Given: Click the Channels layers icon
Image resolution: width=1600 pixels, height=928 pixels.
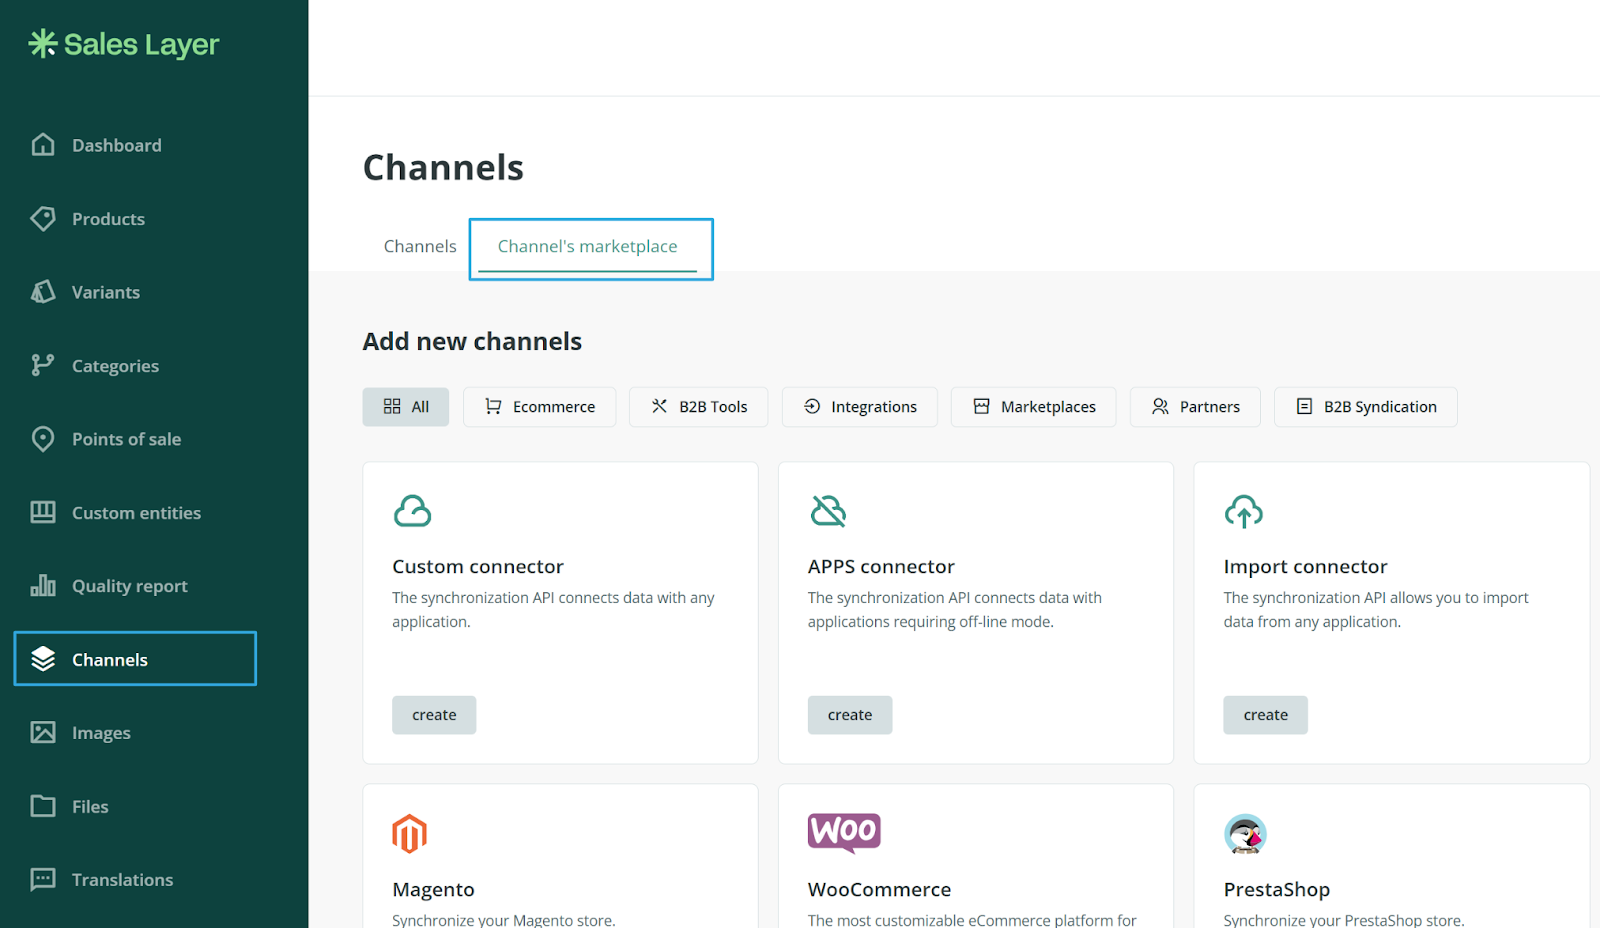Looking at the screenshot, I should [x=43, y=659].
